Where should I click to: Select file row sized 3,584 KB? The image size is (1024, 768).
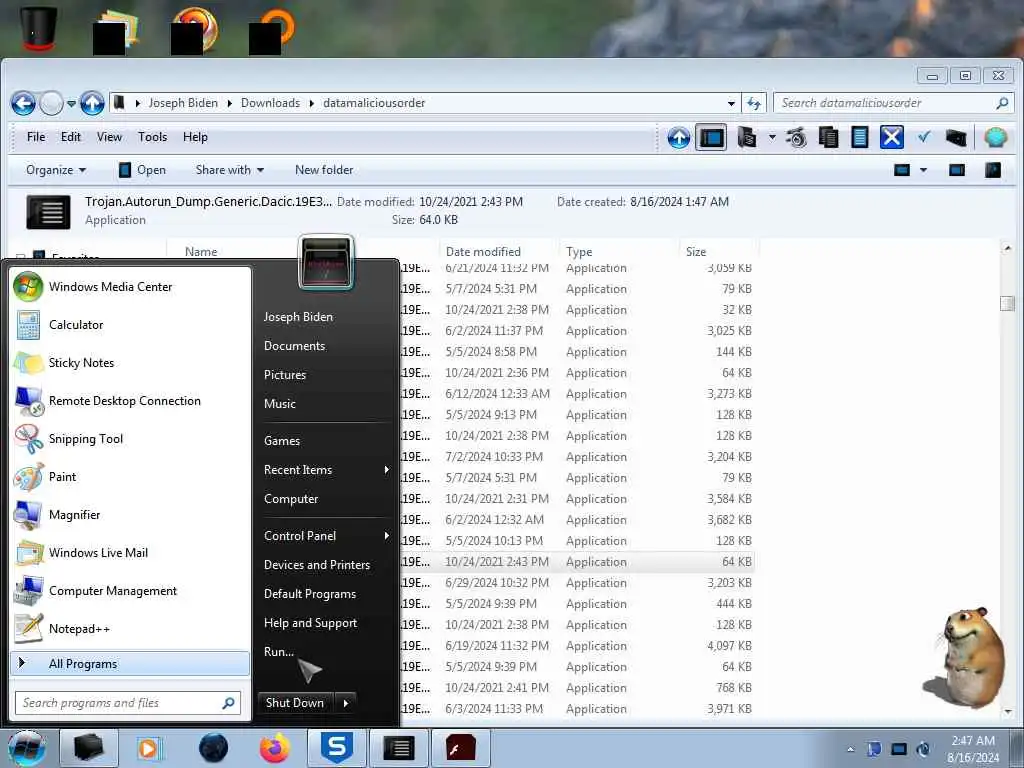click(x=578, y=499)
